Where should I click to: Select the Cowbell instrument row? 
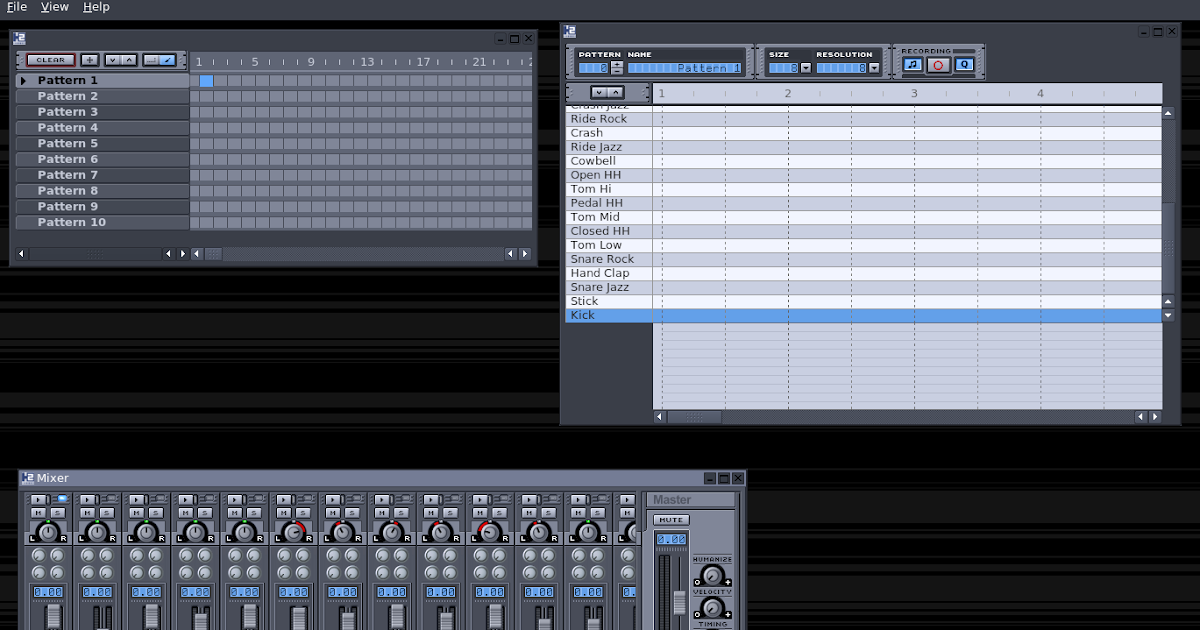(x=594, y=160)
